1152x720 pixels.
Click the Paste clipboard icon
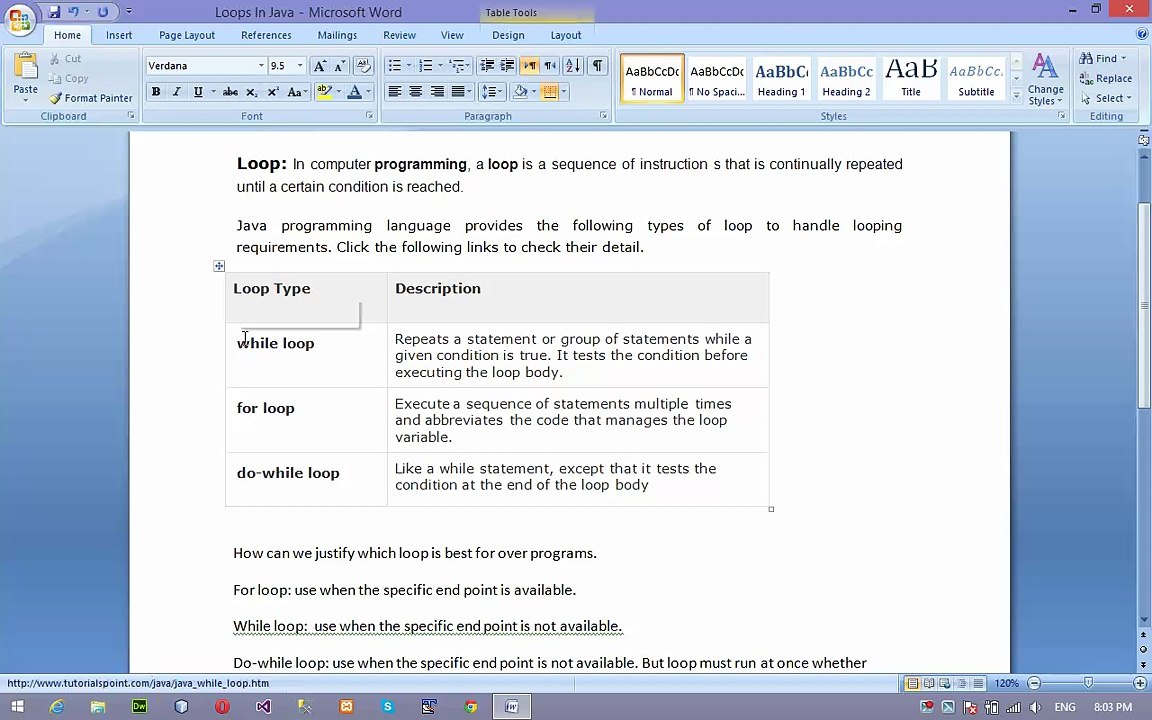point(26,67)
